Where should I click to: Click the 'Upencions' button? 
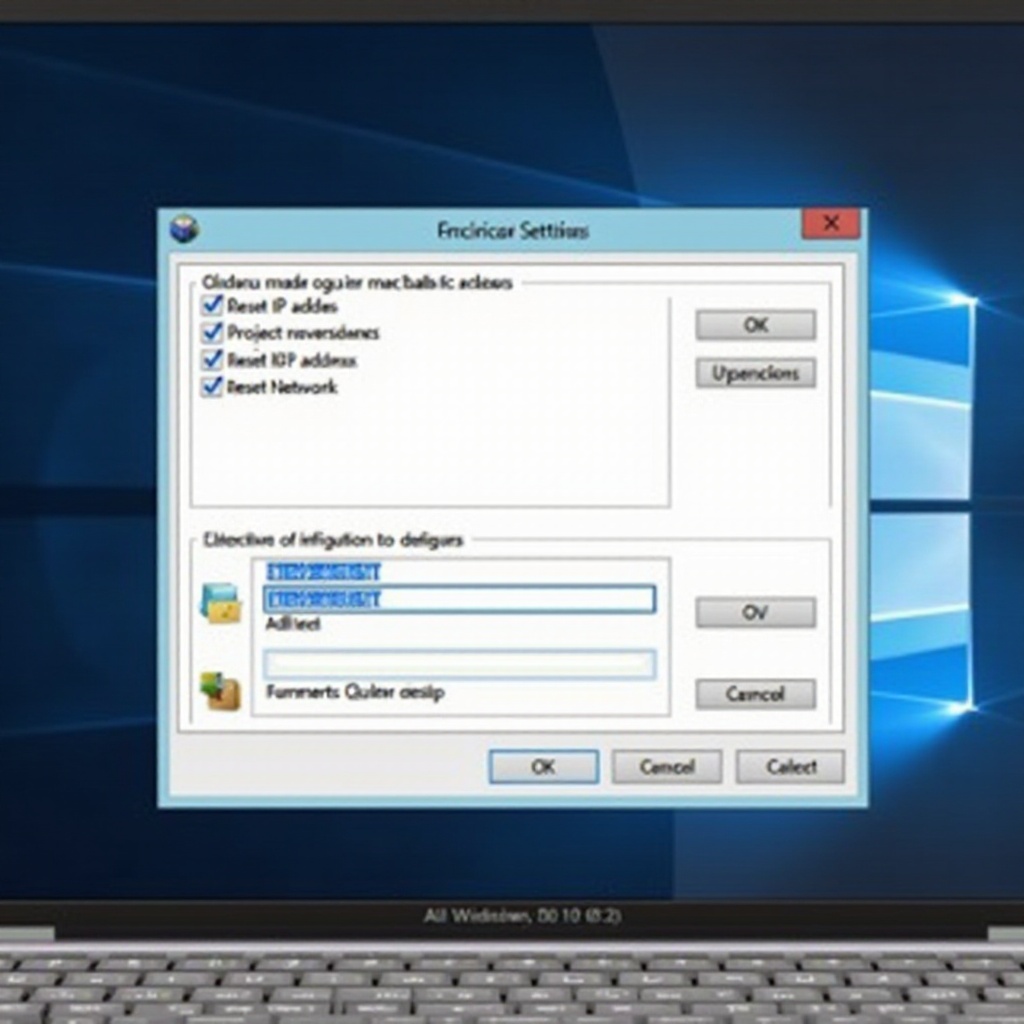point(756,373)
